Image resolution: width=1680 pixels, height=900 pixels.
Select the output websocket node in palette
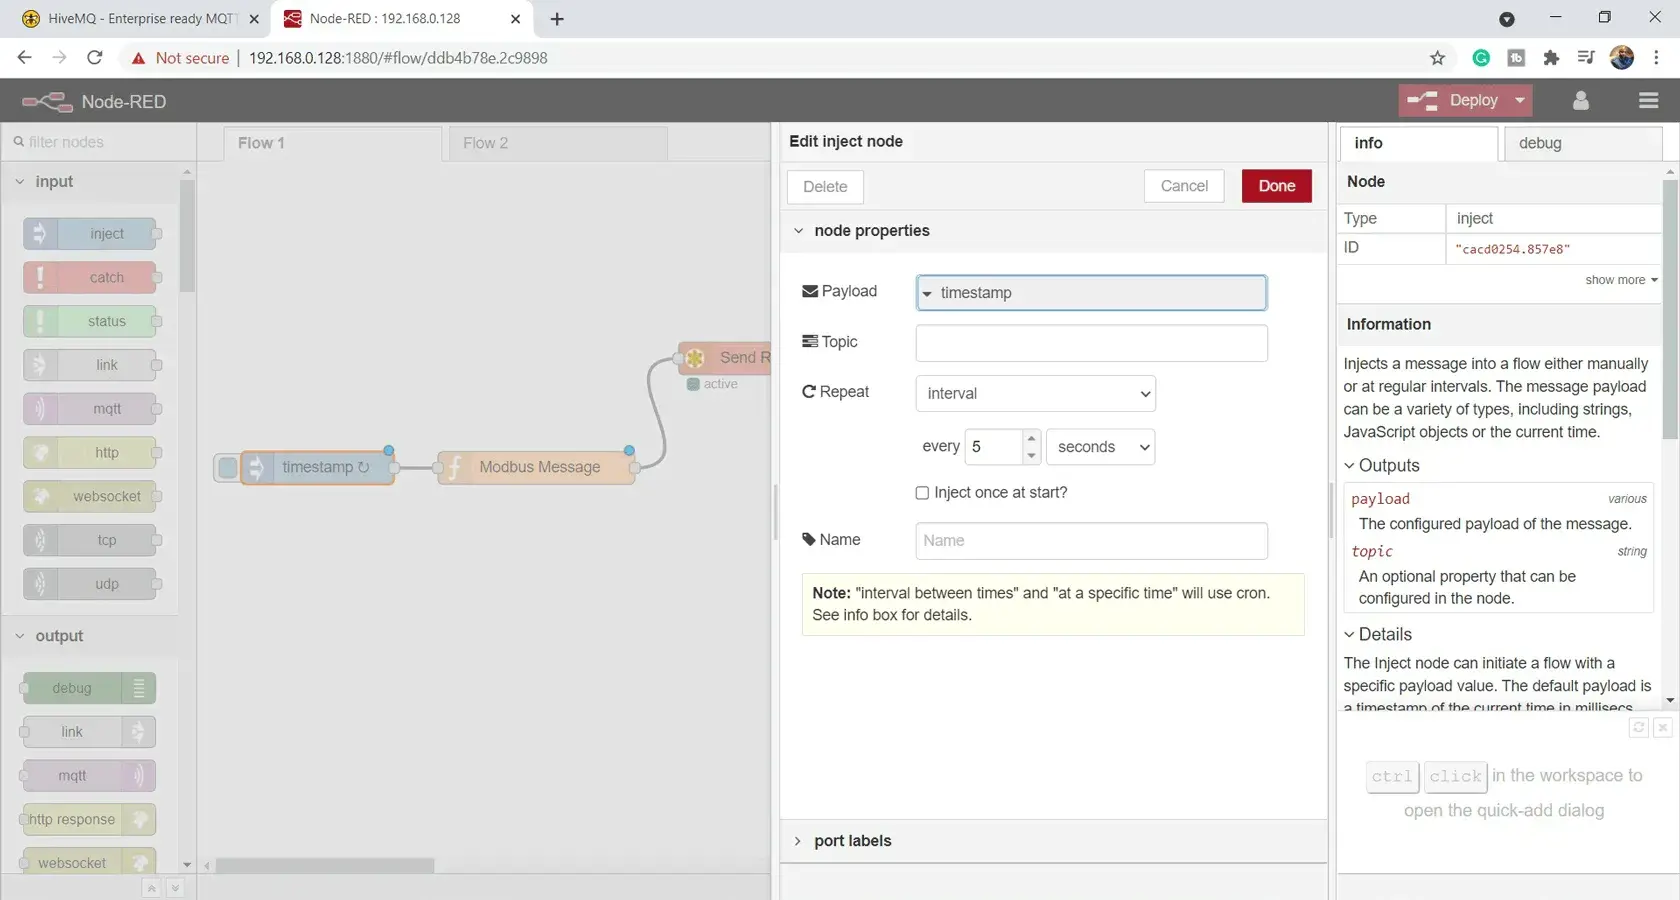[x=88, y=862]
